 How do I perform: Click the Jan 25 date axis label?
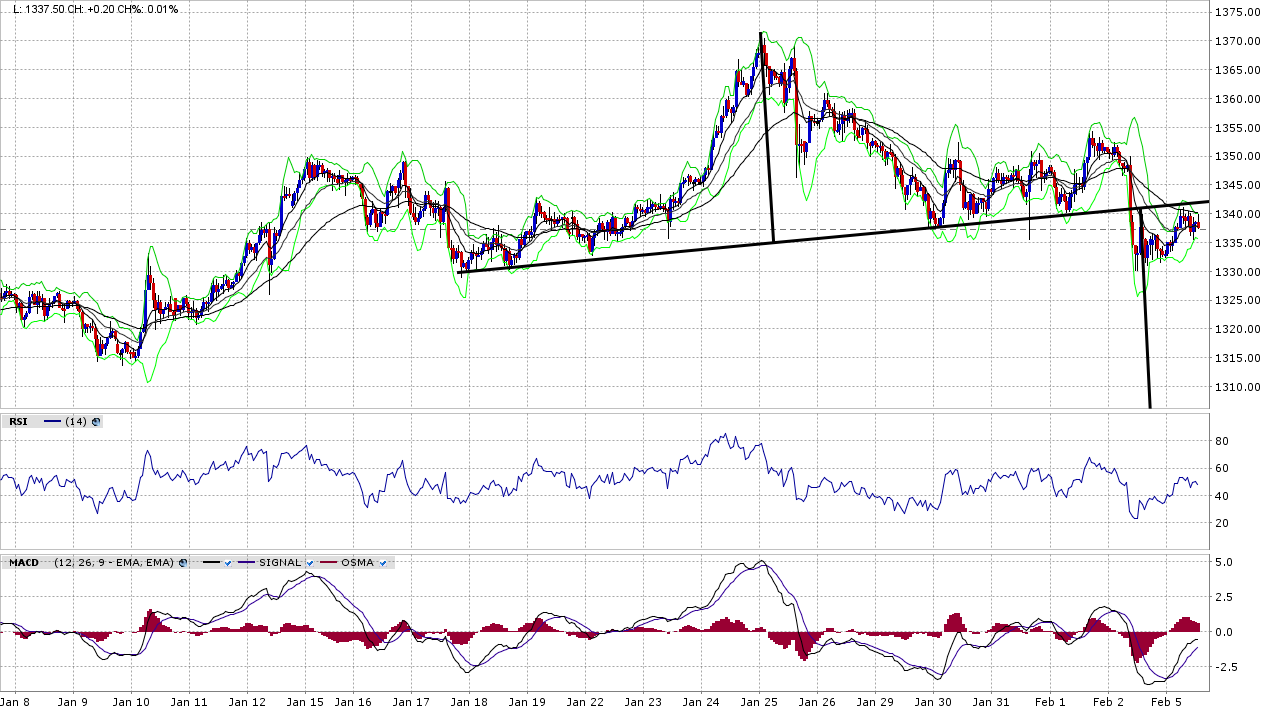click(759, 703)
